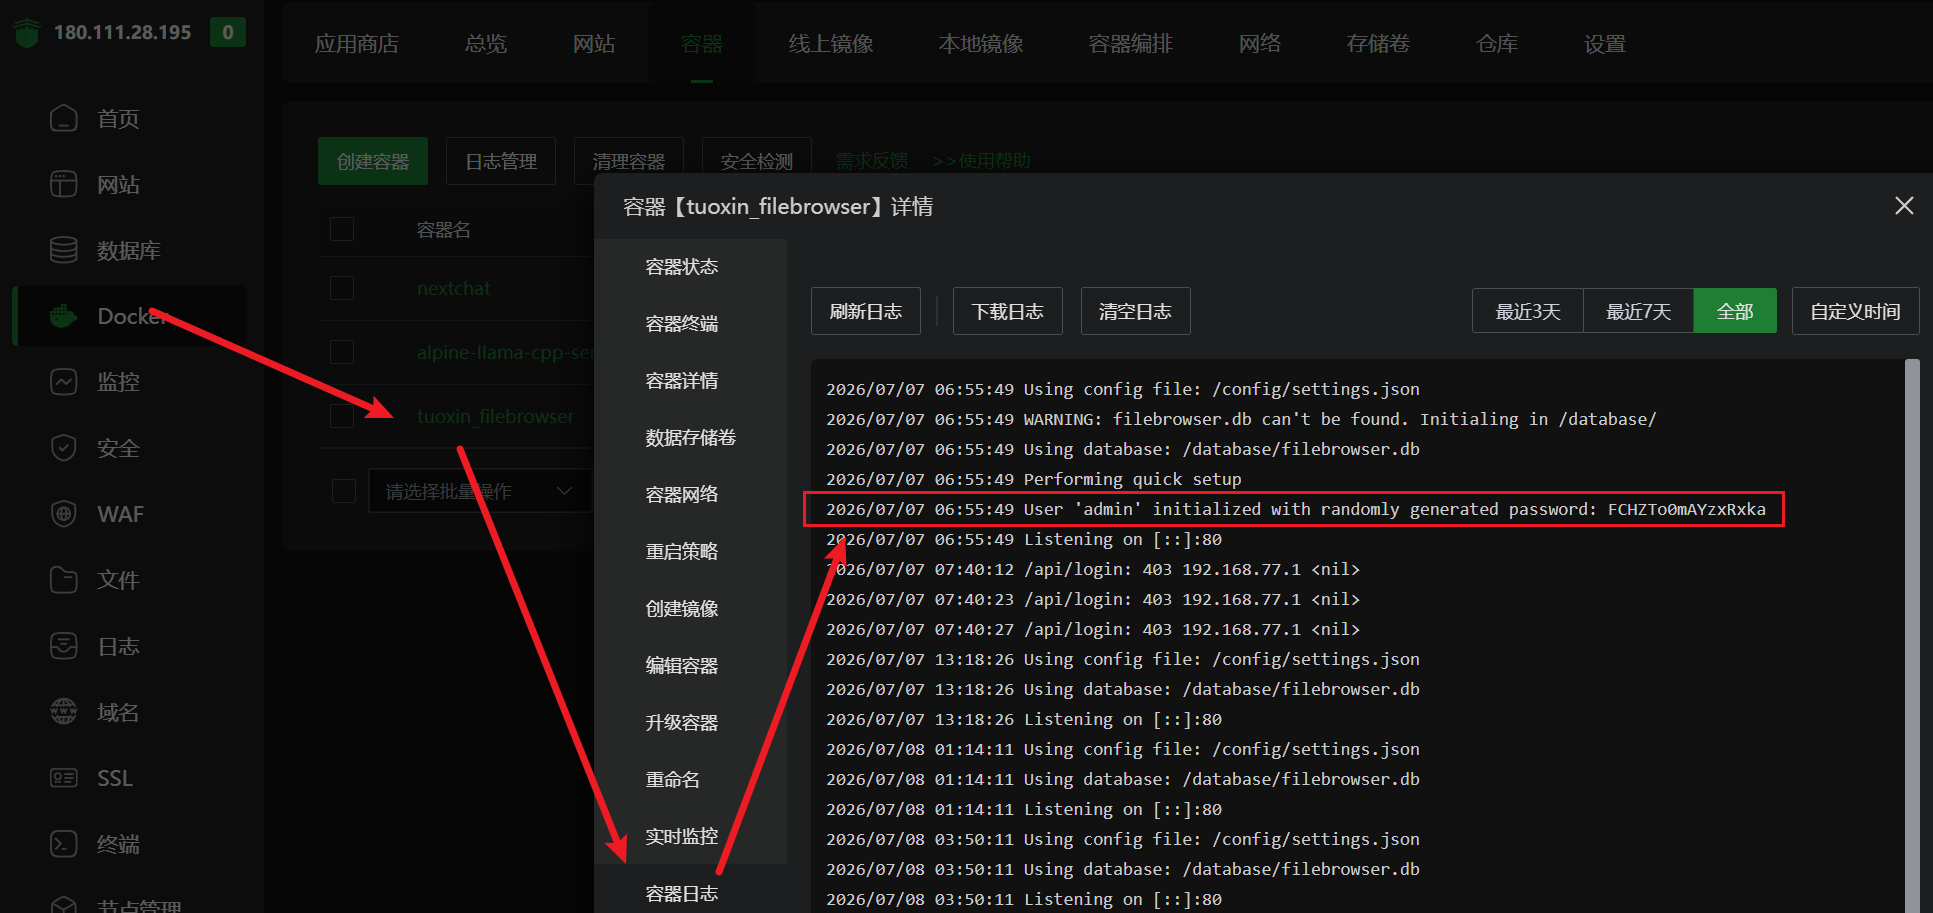Filter logs by 最近3天
The height and width of the screenshot is (913, 1933).
point(1528,311)
